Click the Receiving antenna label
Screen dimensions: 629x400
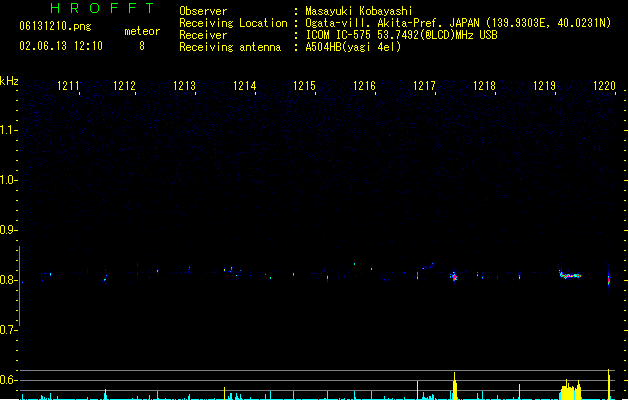coord(230,47)
